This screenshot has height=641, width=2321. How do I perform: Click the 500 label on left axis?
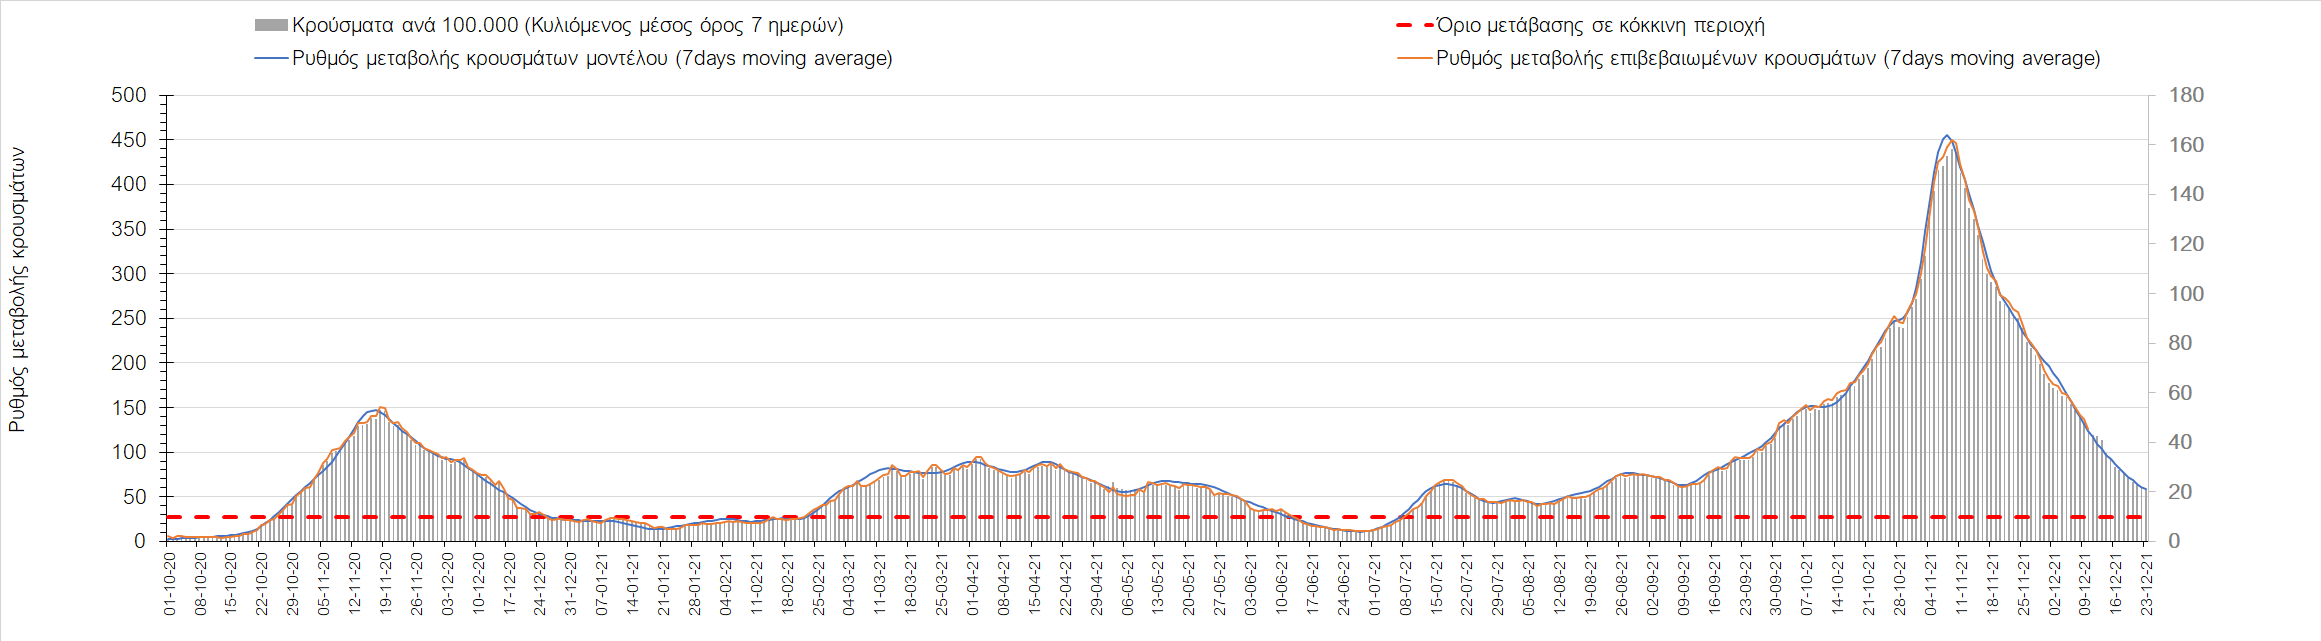[x=128, y=96]
